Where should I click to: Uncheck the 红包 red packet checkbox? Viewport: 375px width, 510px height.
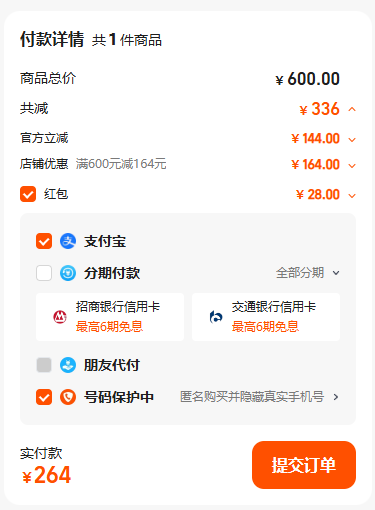click(28, 194)
